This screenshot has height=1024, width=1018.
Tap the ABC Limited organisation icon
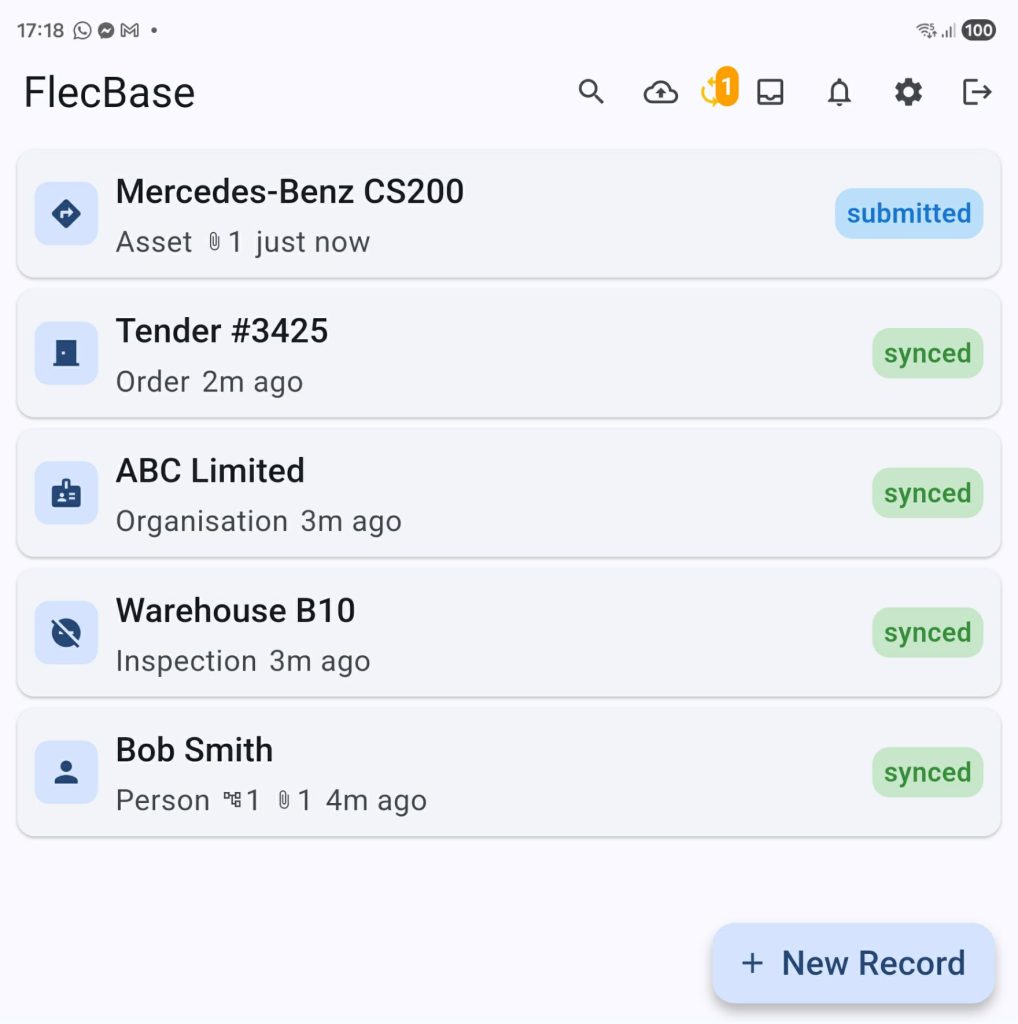[66, 493]
